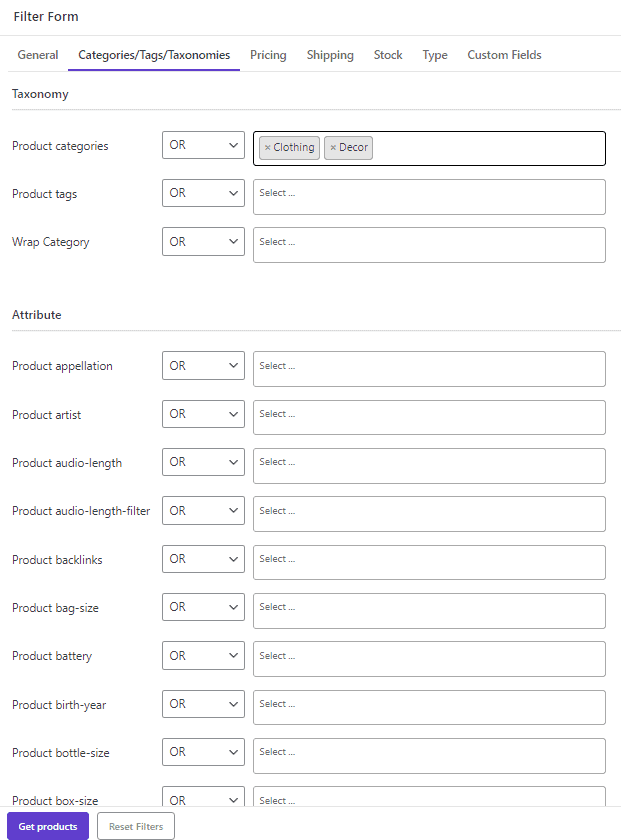Viewport: 621px width, 840px height.
Task: Open the Product backlinks operator dropdown
Action: click(202, 558)
